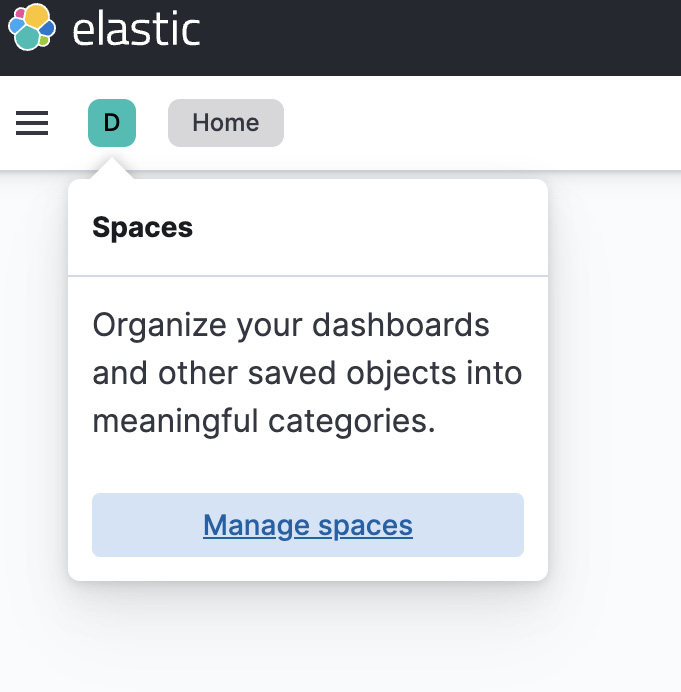This screenshot has height=692, width=681.
Task: Navigate to Home from breadcrumb bar
Action: point(226,123)
